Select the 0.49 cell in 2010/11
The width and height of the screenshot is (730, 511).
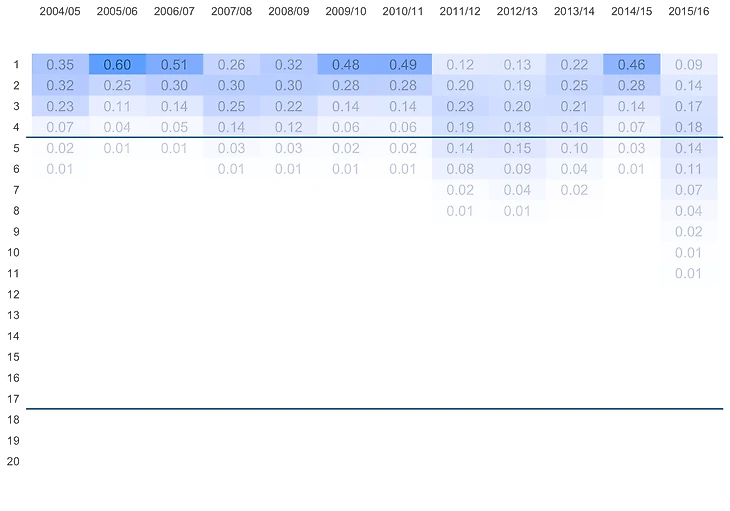pos(403,65)
